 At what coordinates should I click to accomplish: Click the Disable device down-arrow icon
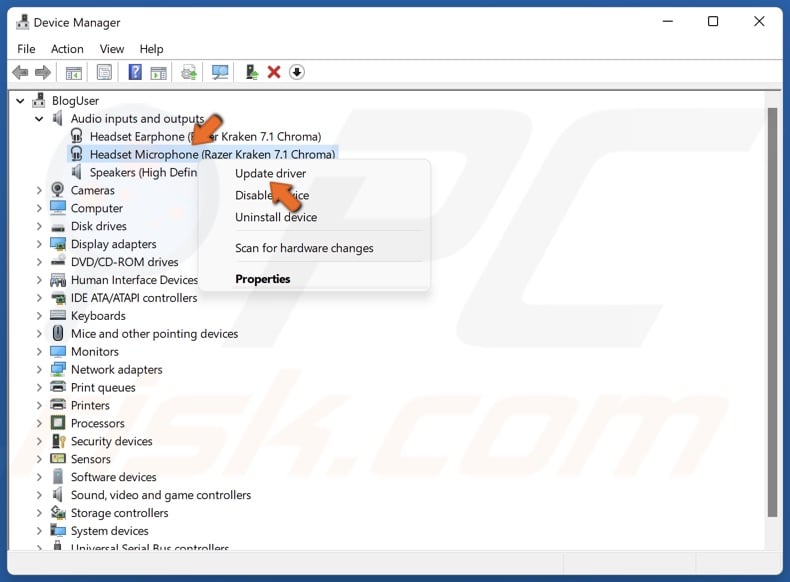point(297,72)
